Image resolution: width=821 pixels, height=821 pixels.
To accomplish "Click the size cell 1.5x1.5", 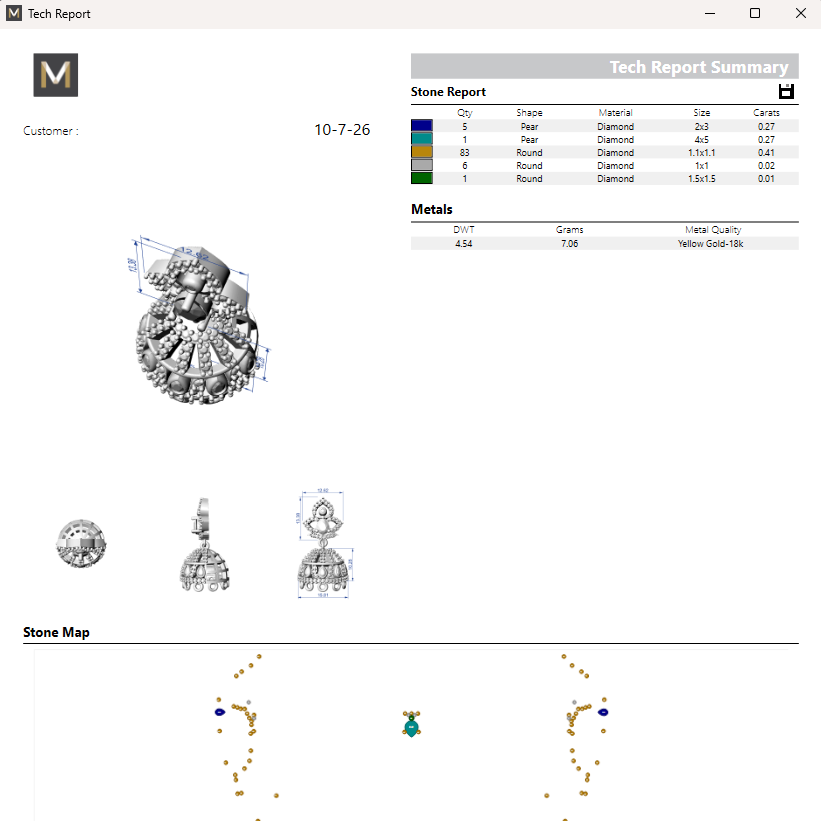I will 702,179.
